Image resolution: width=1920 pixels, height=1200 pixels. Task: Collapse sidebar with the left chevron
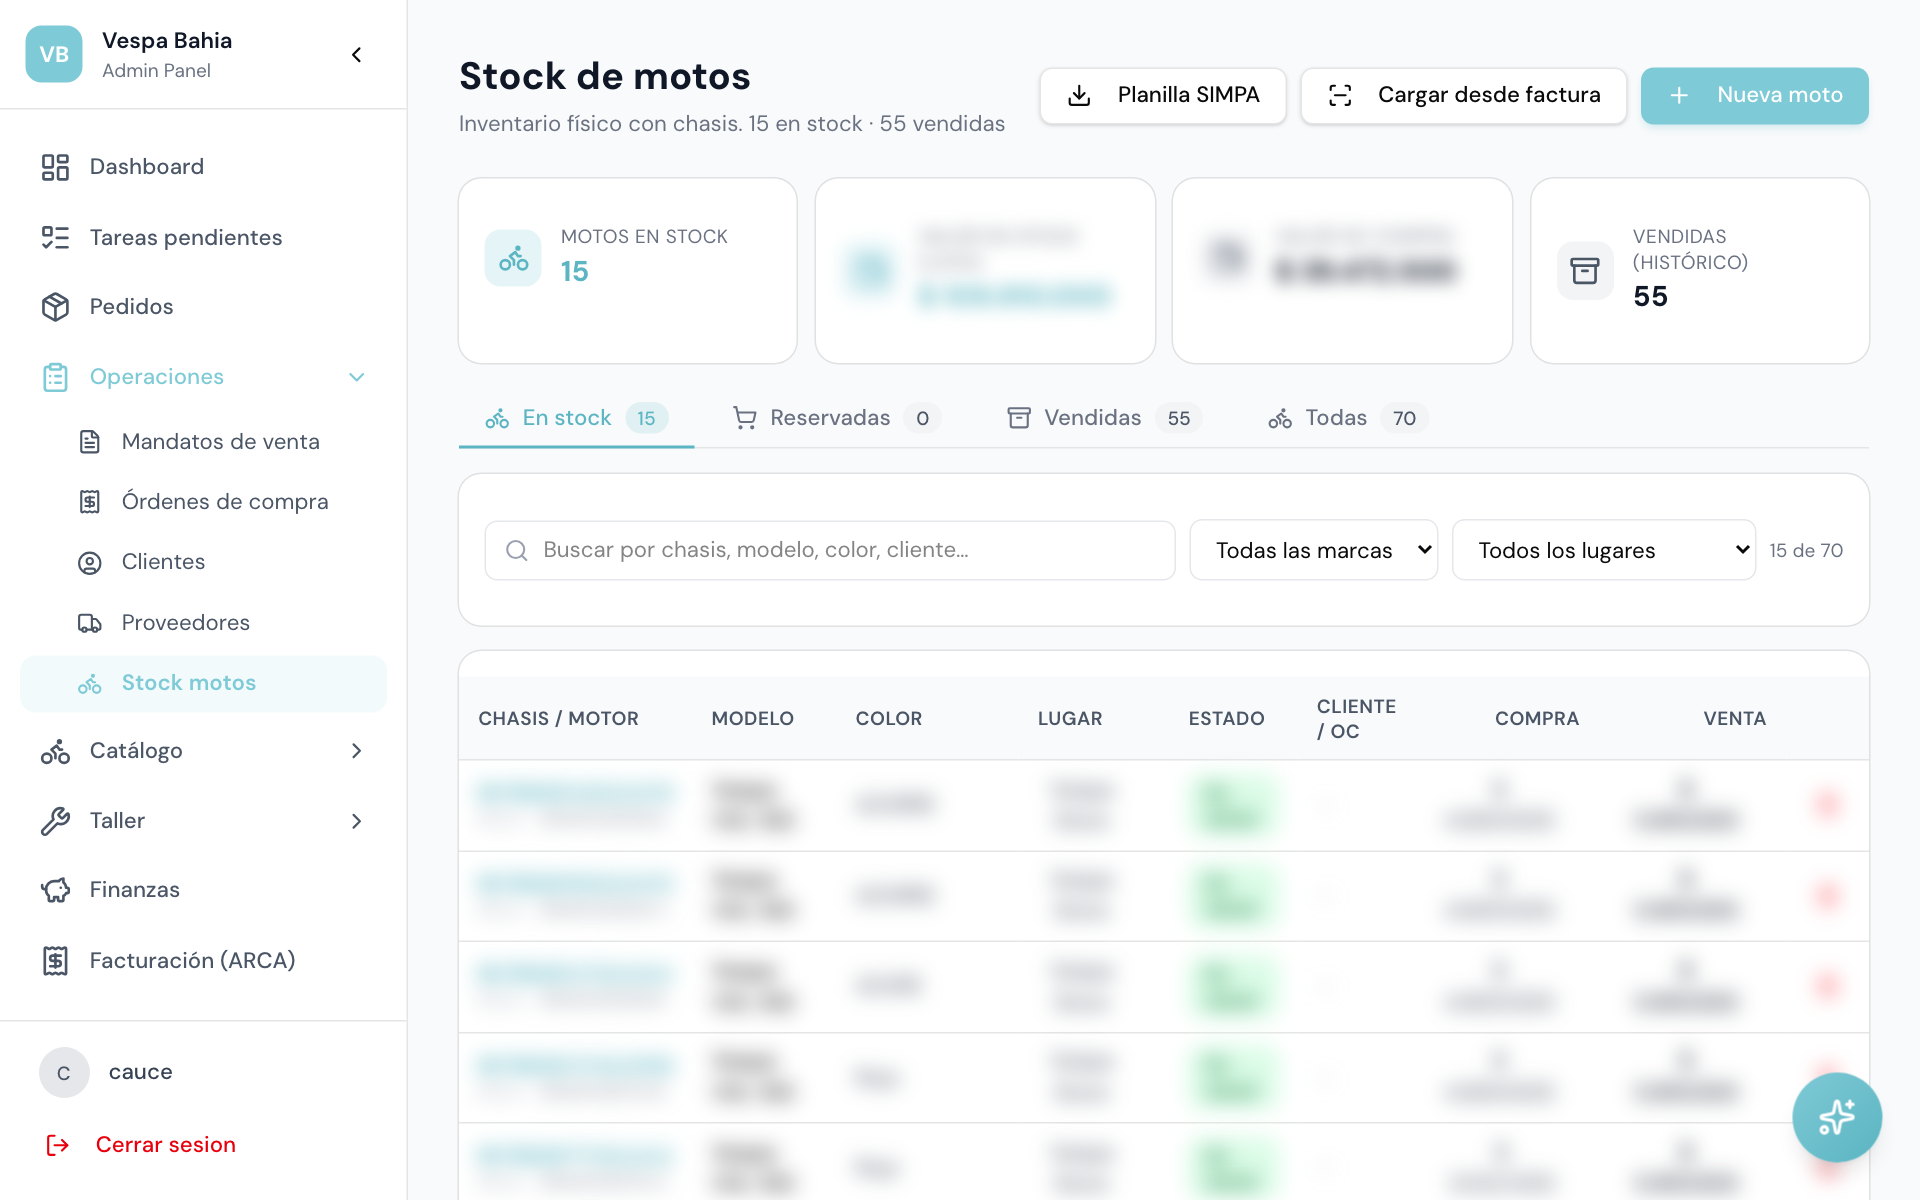click(x=356, y=55)
